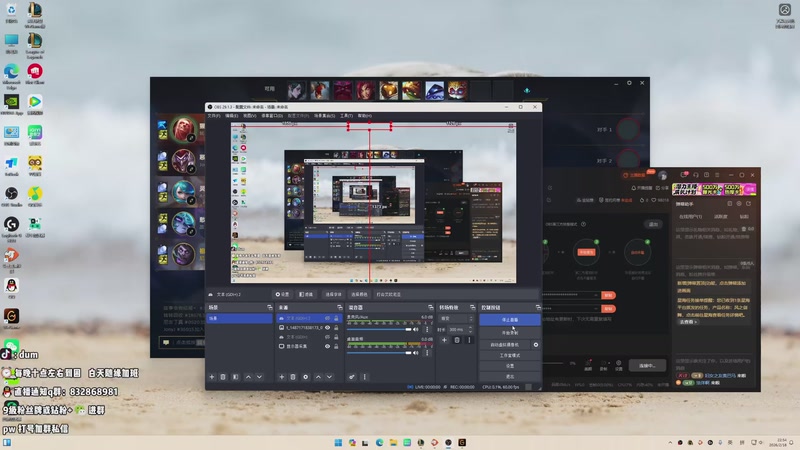Add a new scene with the plus icon
This screenshot has height=450, width=800.
[x=211, y=377]
